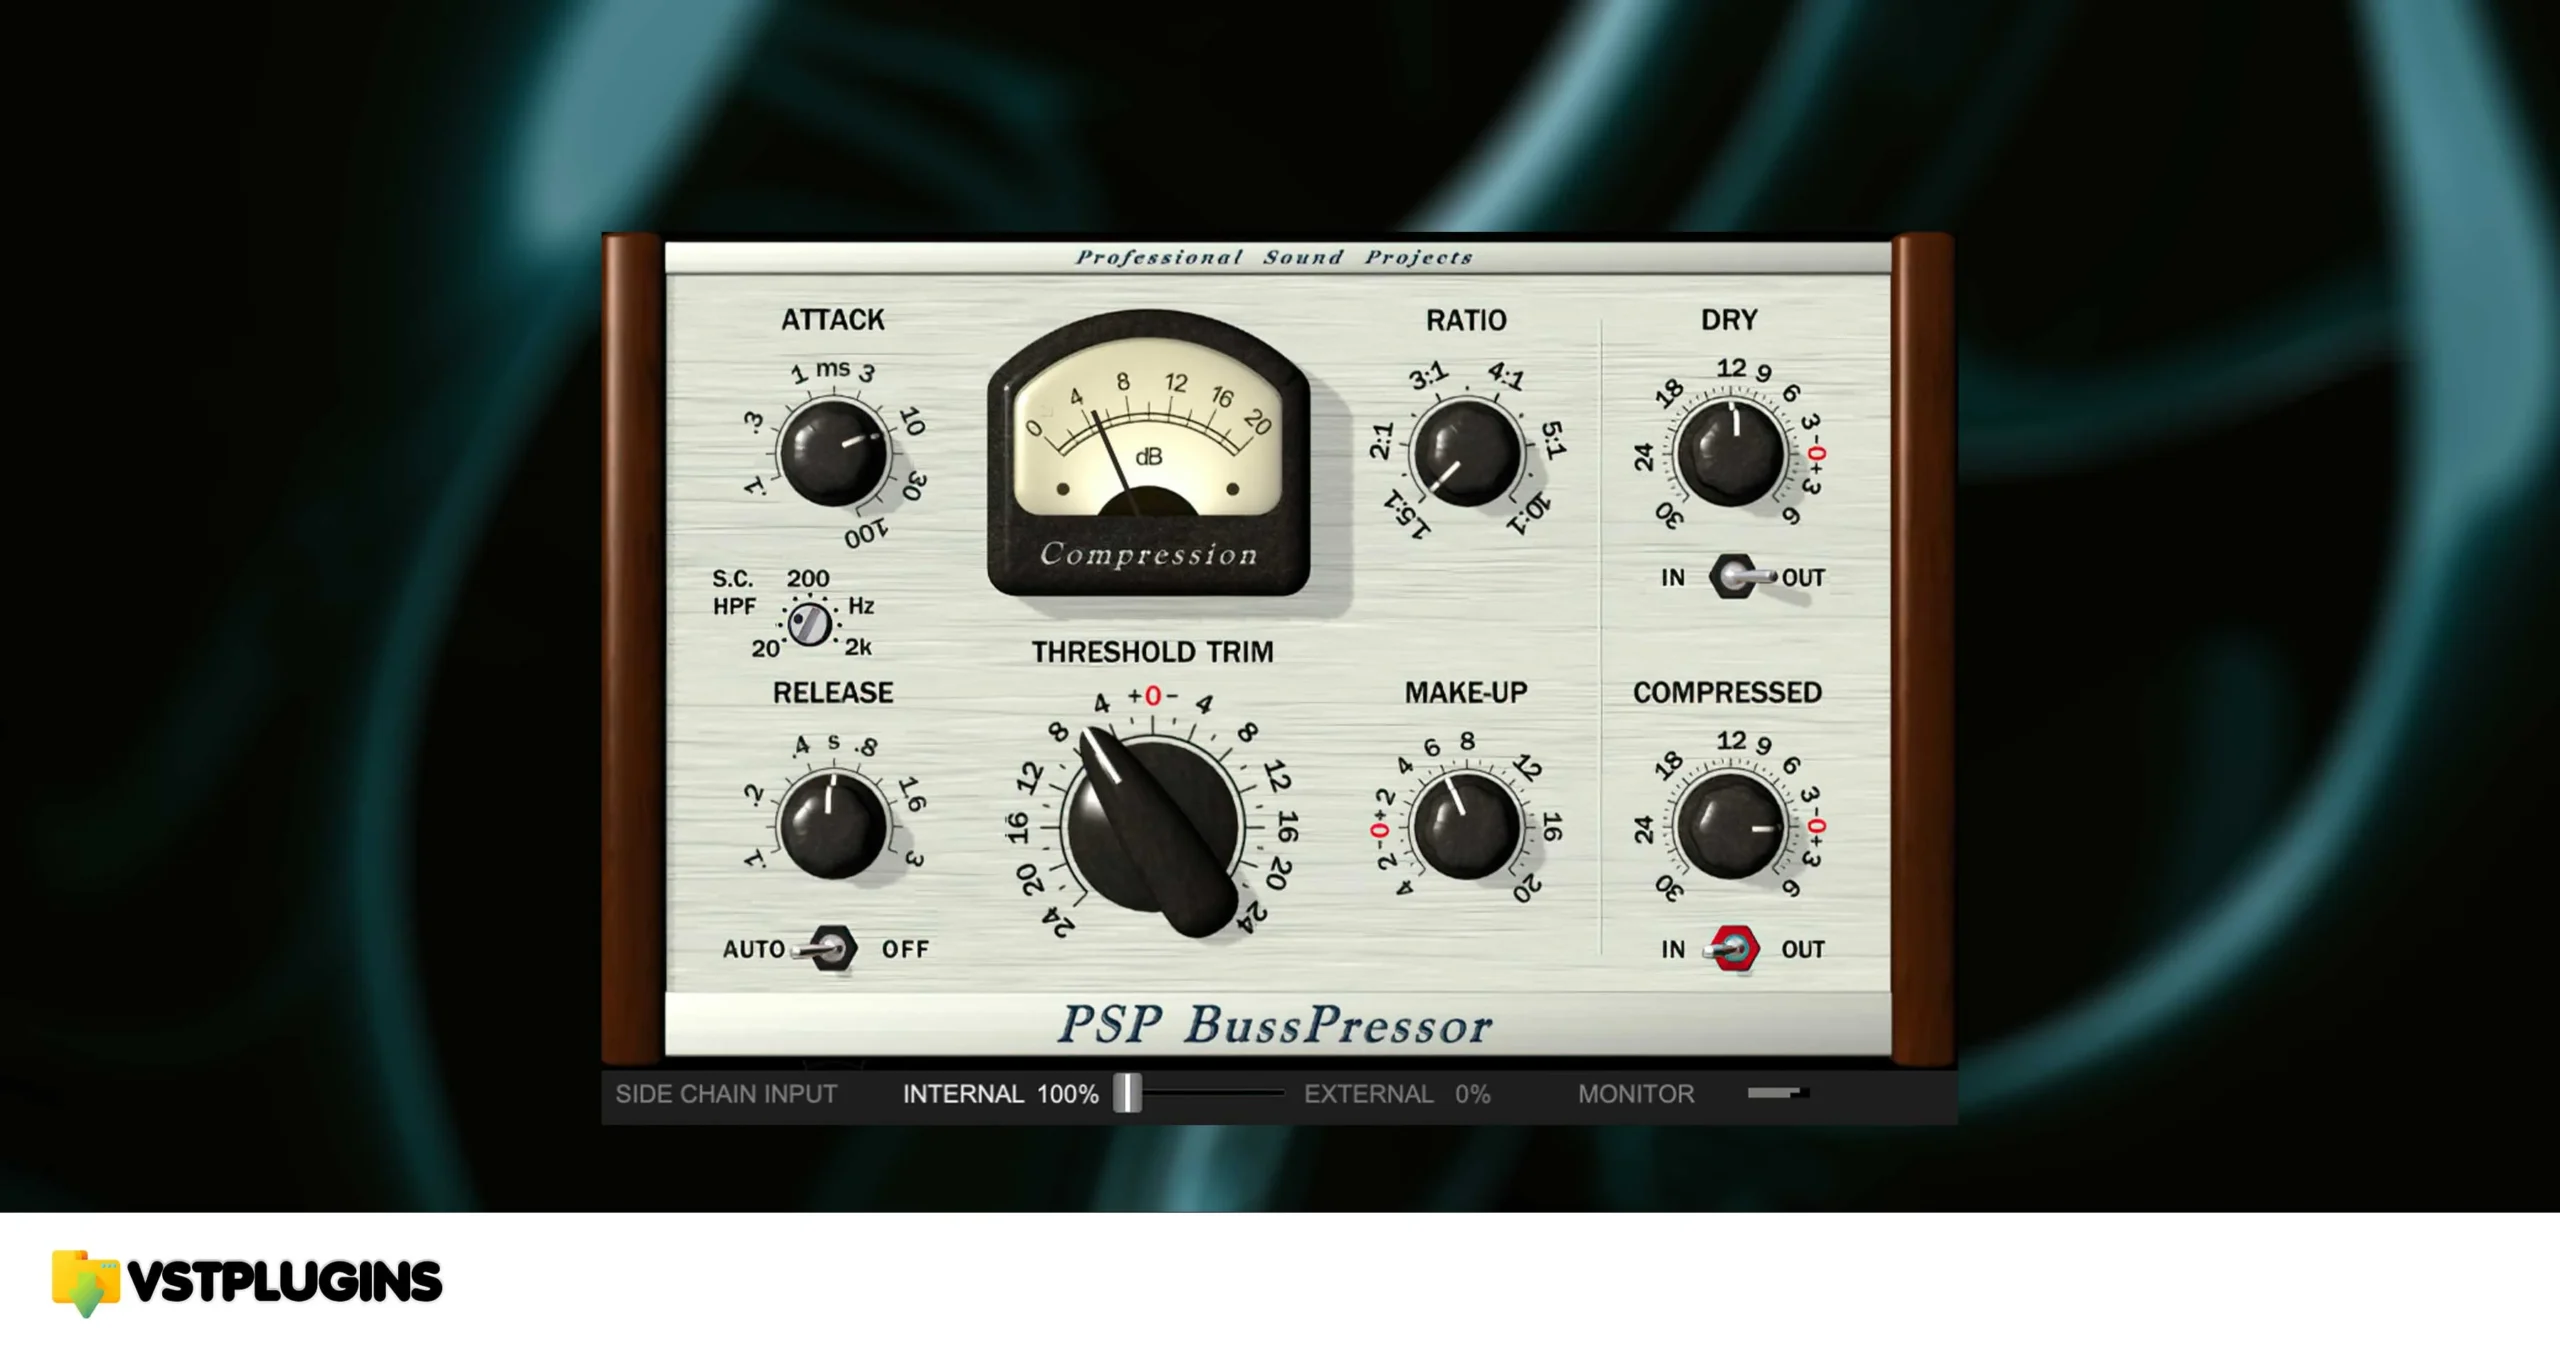Screen dimensions: 2560x1357
Task: Click the PSP BussPressor title
Action: click(x=1275, y=1025)
